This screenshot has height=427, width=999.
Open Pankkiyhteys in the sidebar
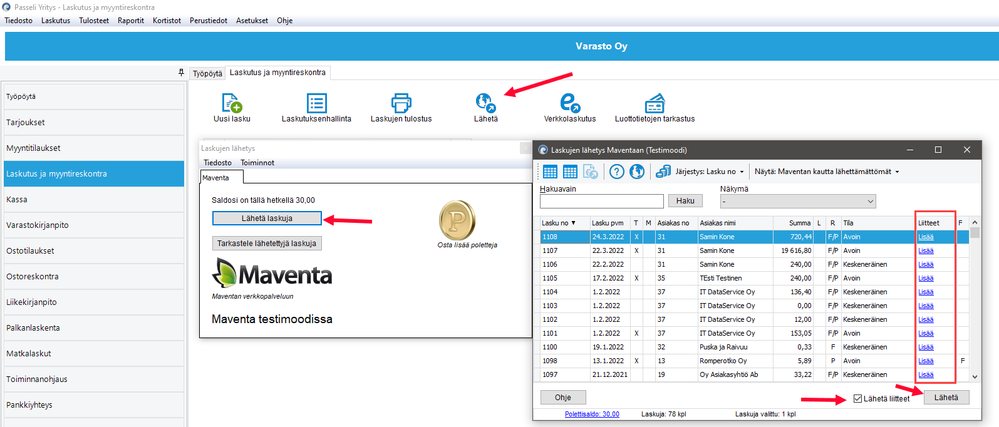93,405
